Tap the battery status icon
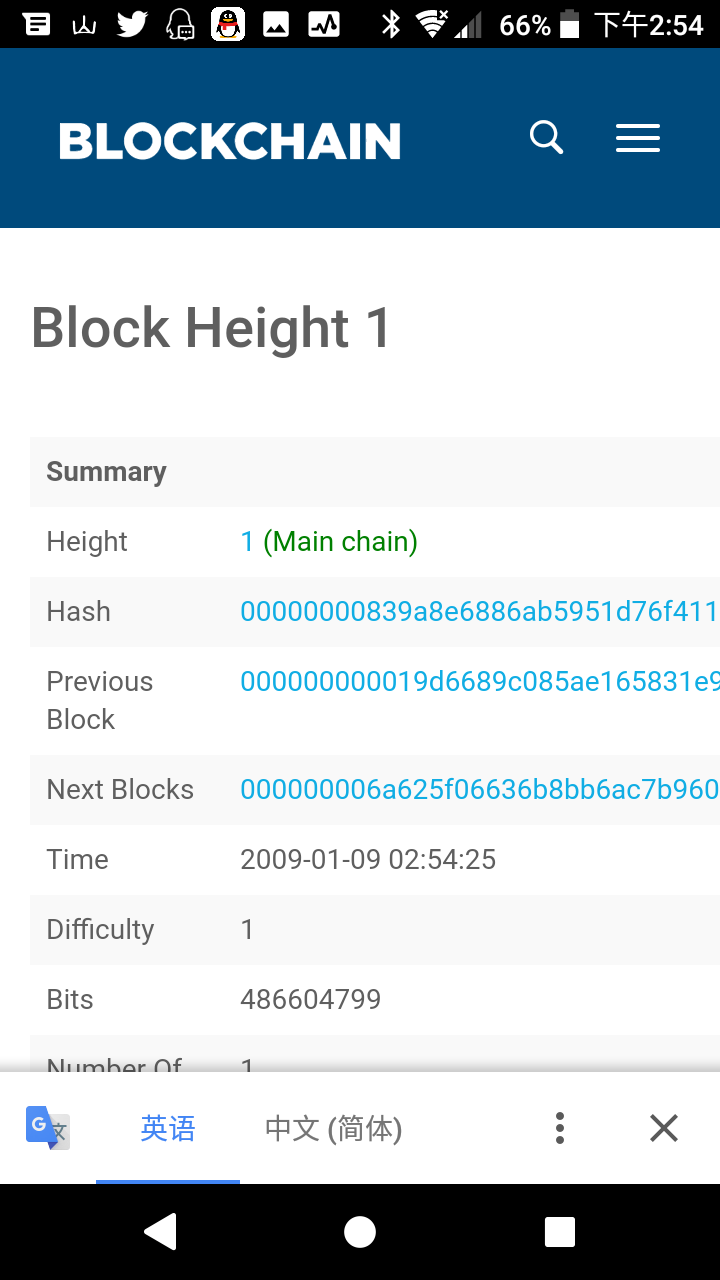The width and height of the screenshot is (720, 1280). [569, 24]
